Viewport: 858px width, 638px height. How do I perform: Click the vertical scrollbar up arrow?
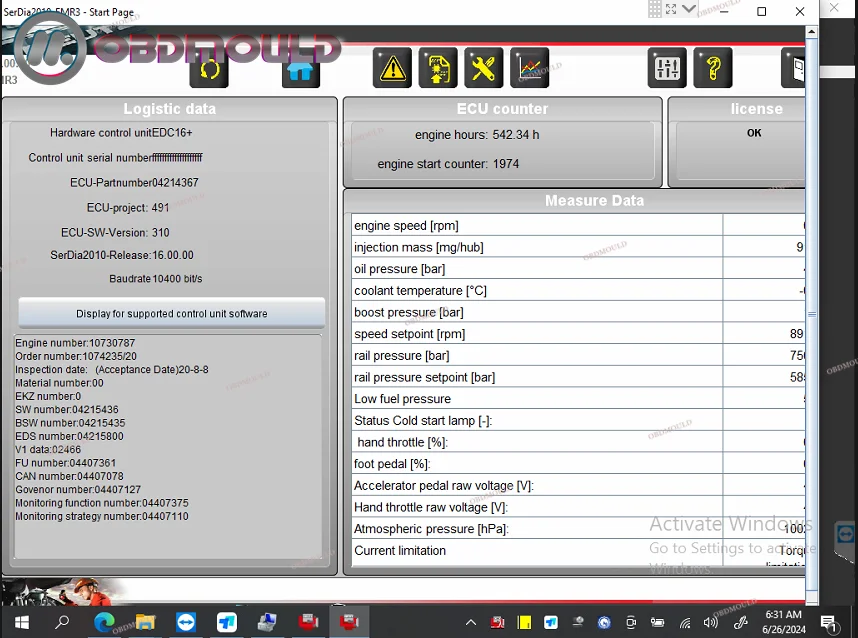(x=811, y=32)
